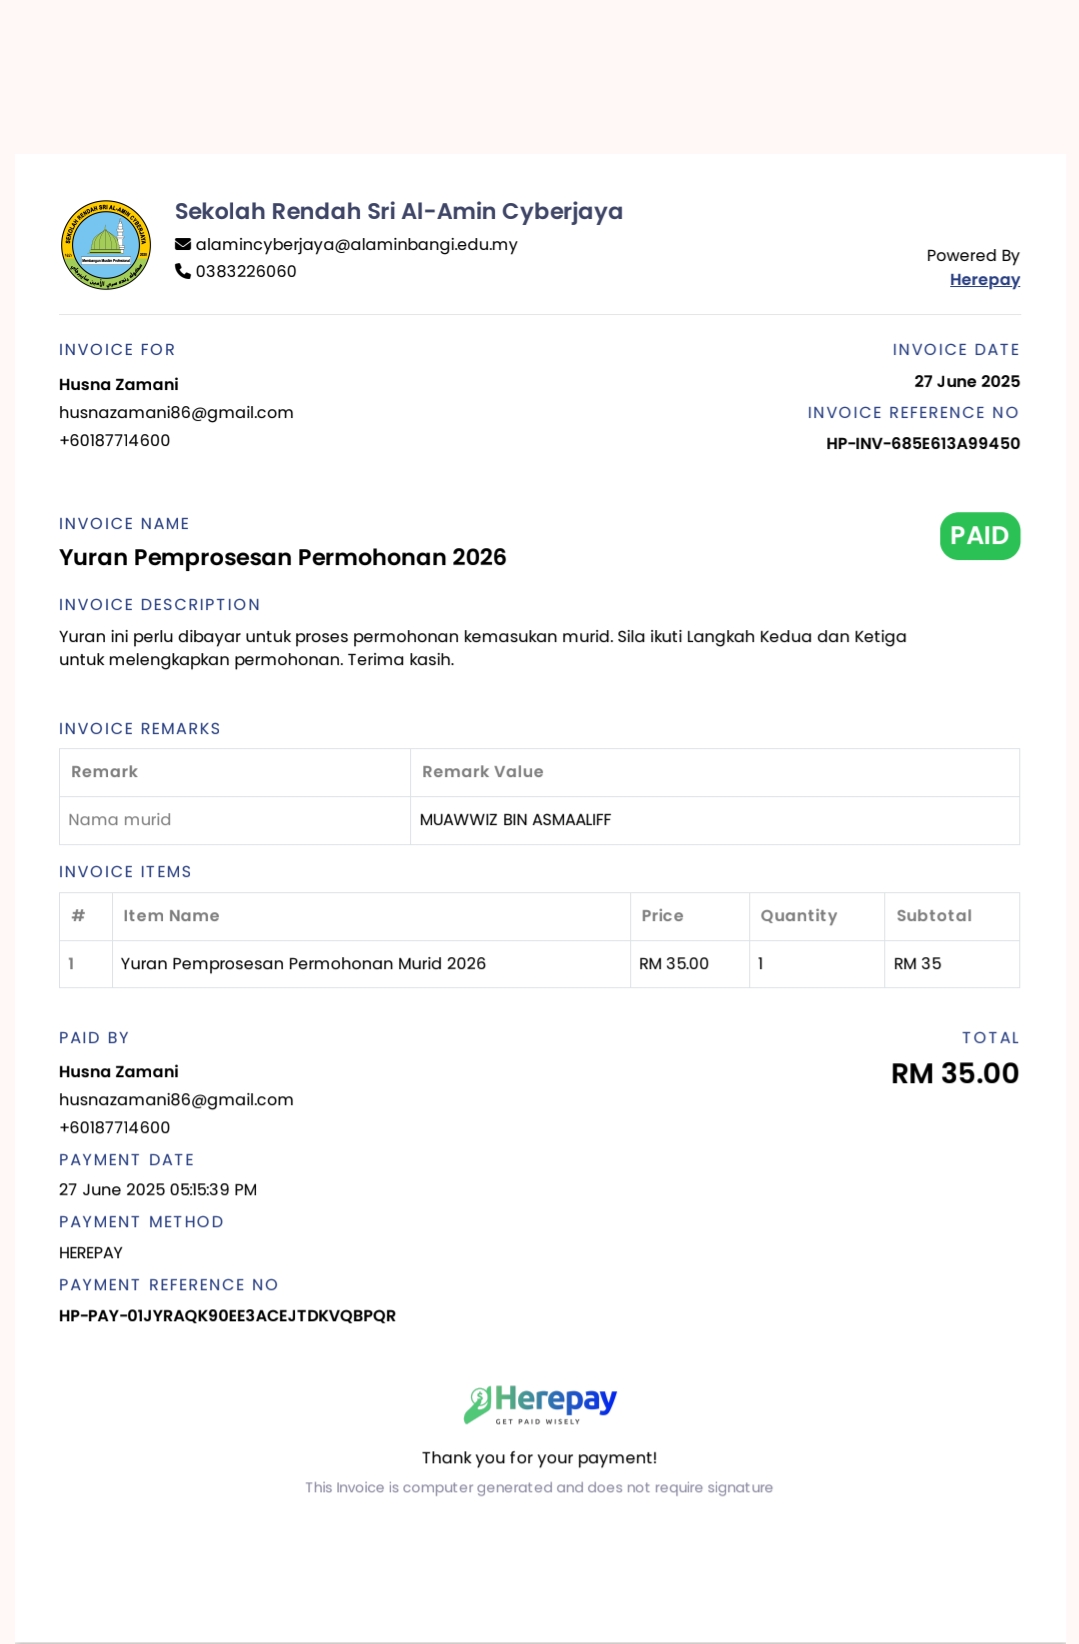Open the Herepay powered-by link
Viewport: 1079px width, 1644px height.
click(985, 280)
